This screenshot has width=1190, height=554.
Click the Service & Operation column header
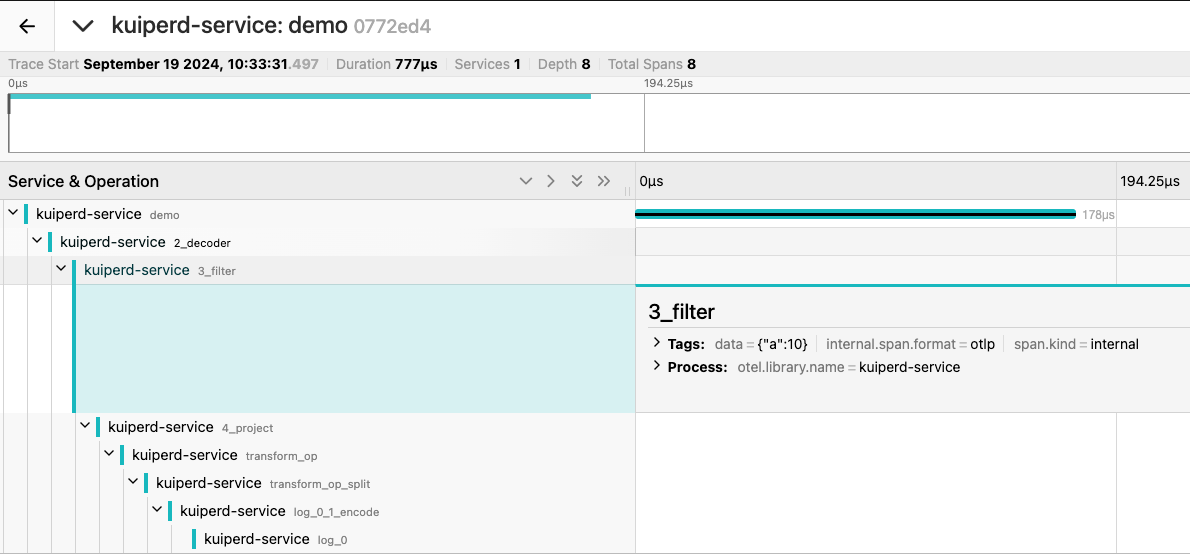pyautogui.click(x=83, y=181)
